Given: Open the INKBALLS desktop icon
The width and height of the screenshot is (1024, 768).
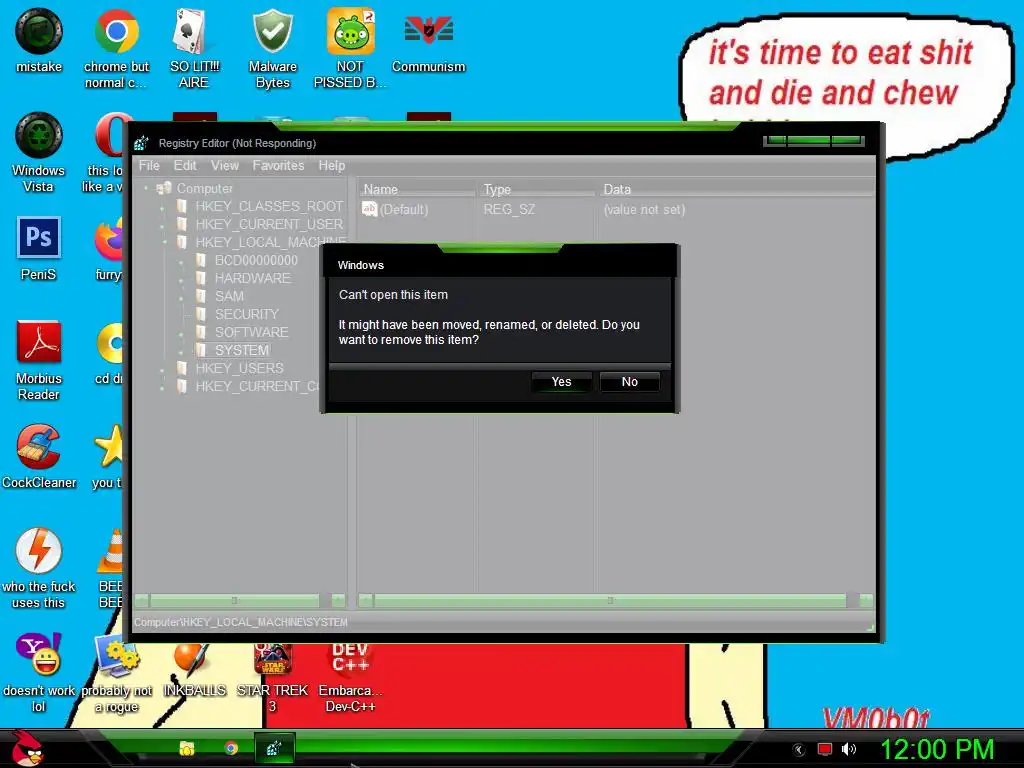Looking at the screenshot, I should point(194,669).
